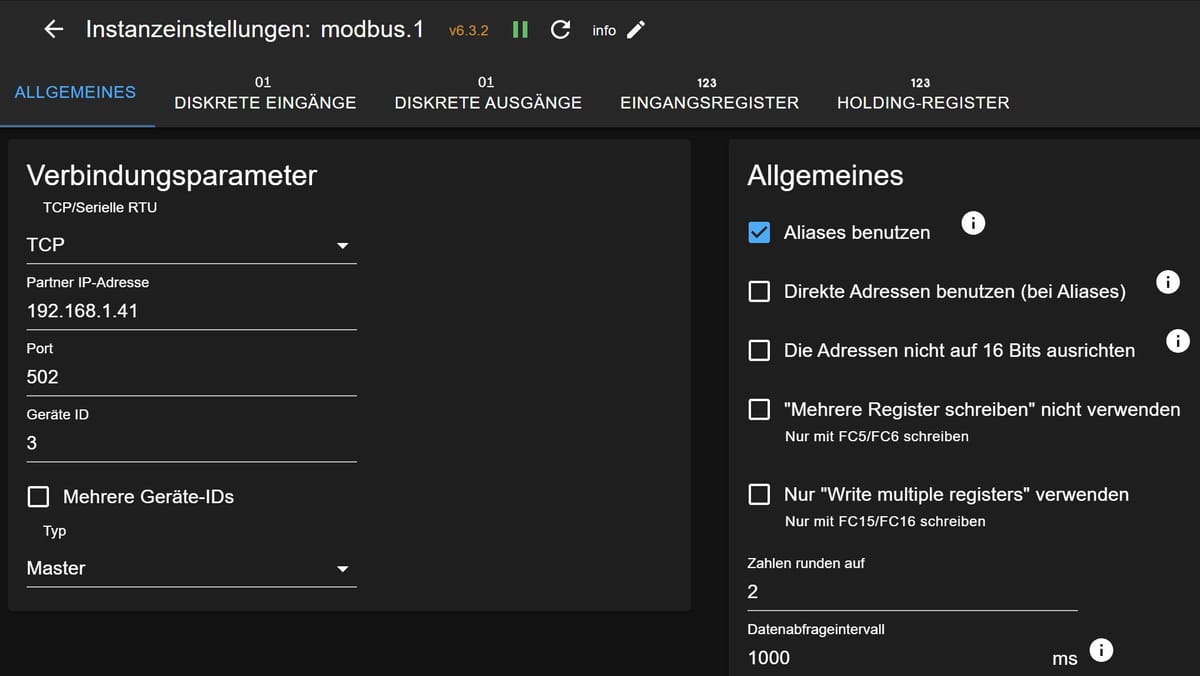Check Nur Write multiple registers verwenden
This screenshot has height=676, width=1200.
point(759,494)
